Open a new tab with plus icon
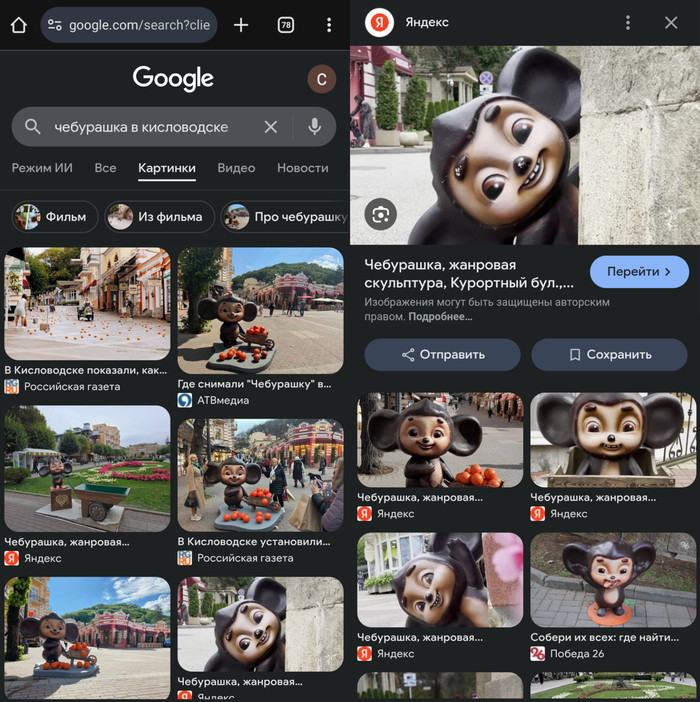 point(241,25)
